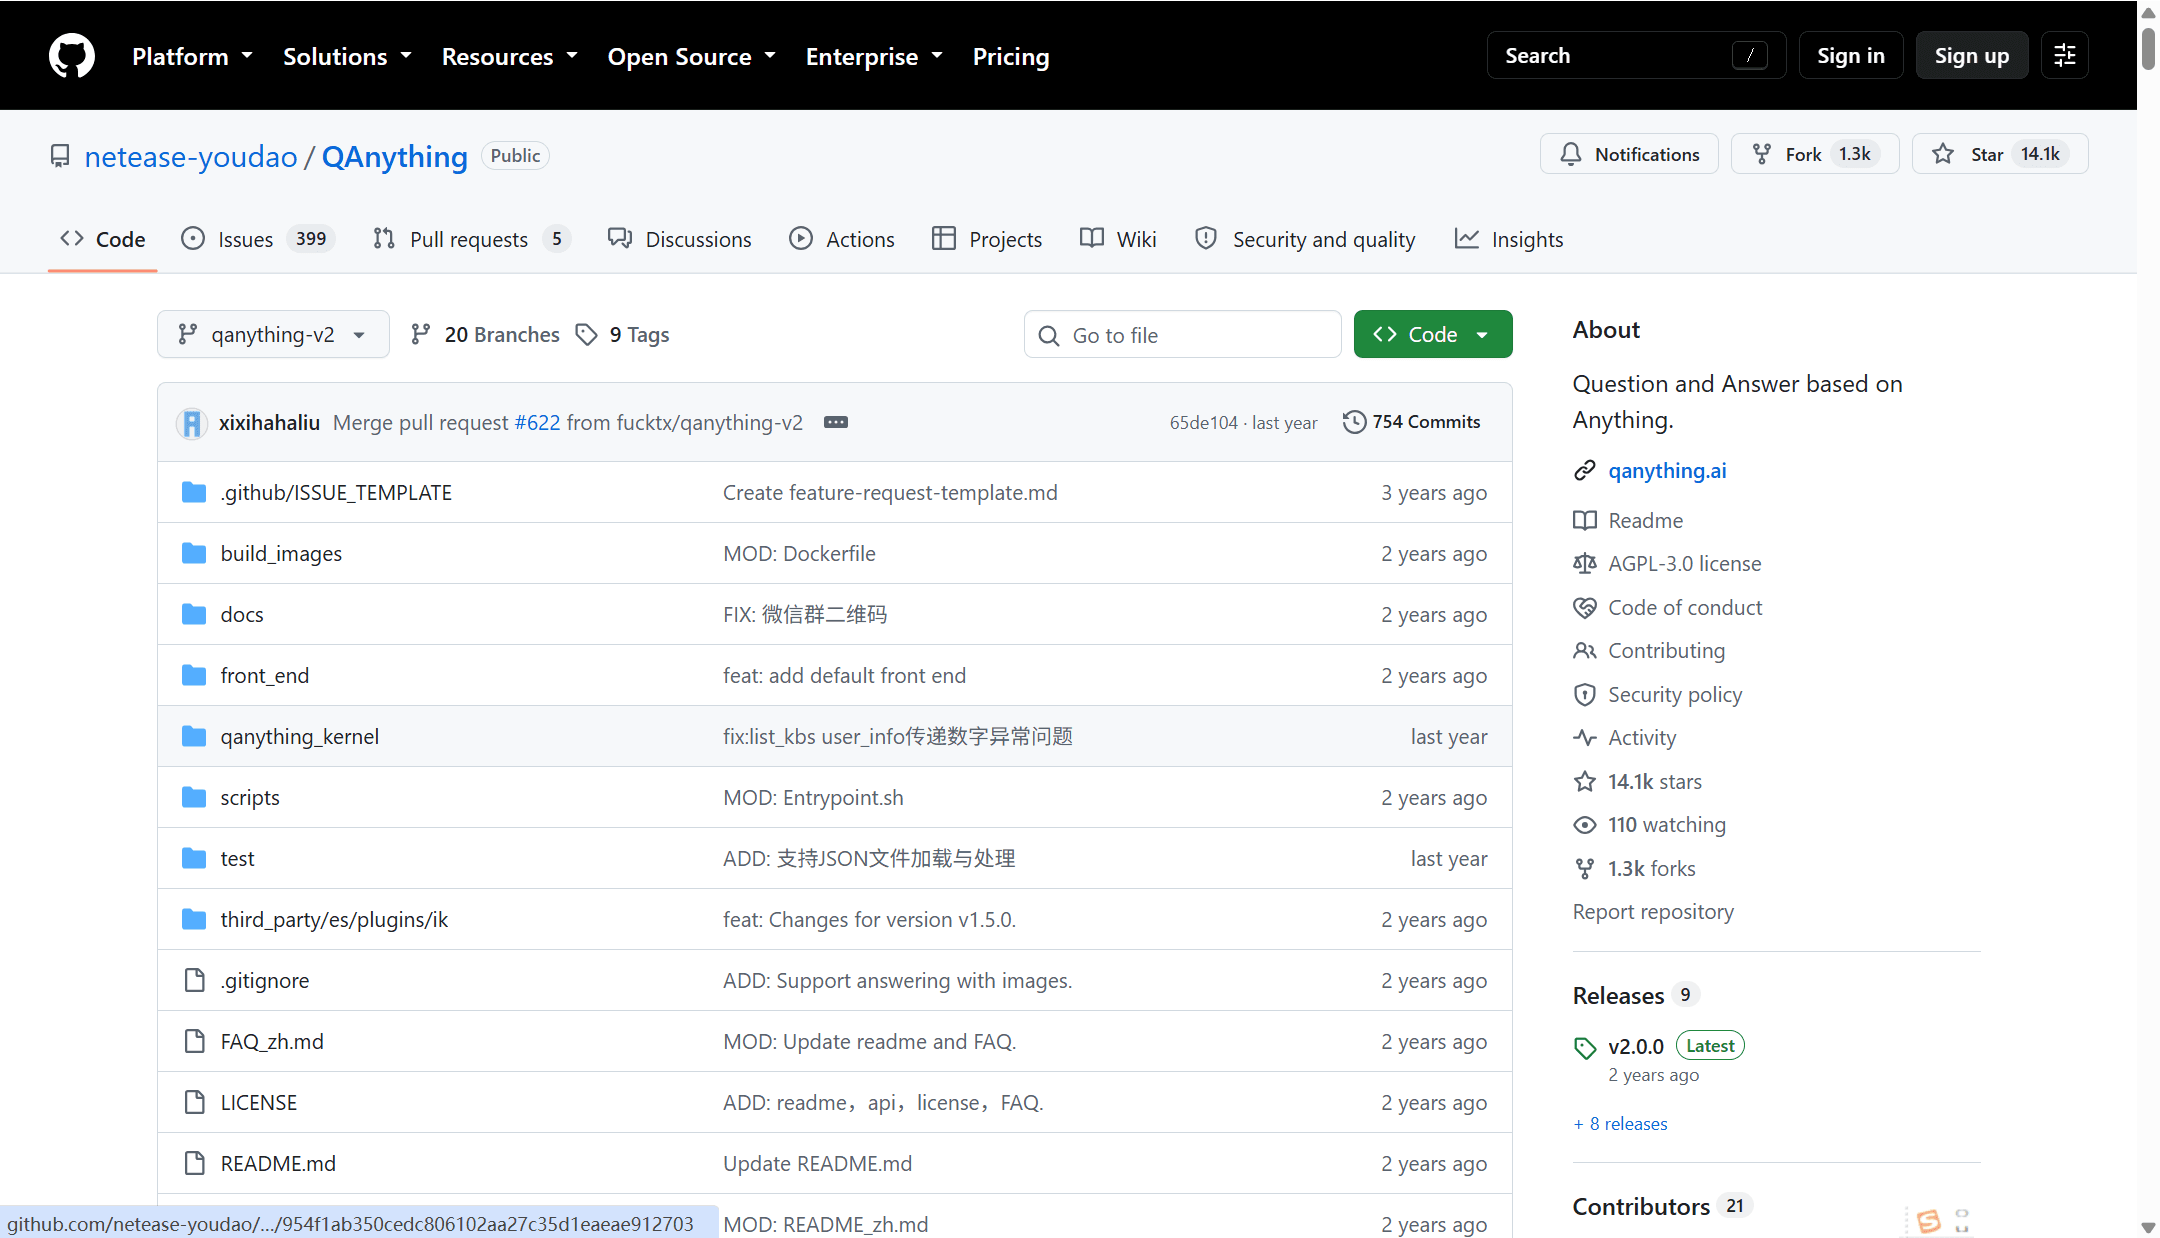Click the GitHub logo icon

tap(72, 55)
